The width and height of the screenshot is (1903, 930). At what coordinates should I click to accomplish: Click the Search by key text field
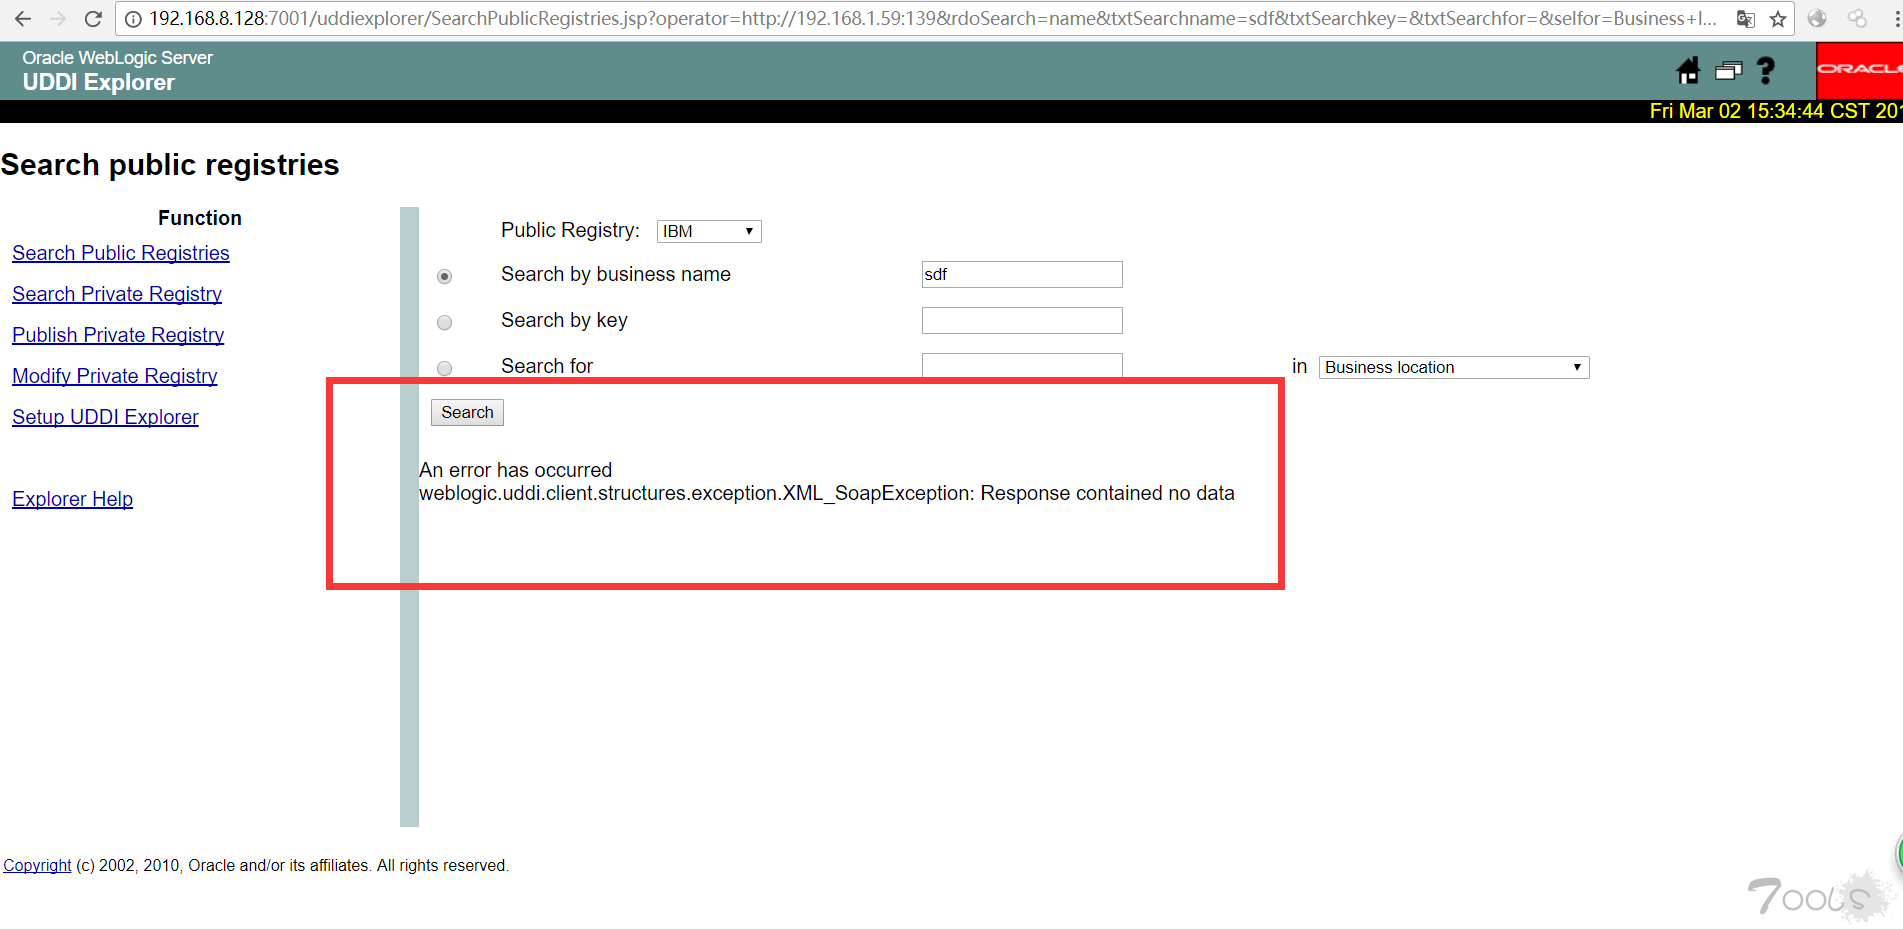tap(1022, 320)
